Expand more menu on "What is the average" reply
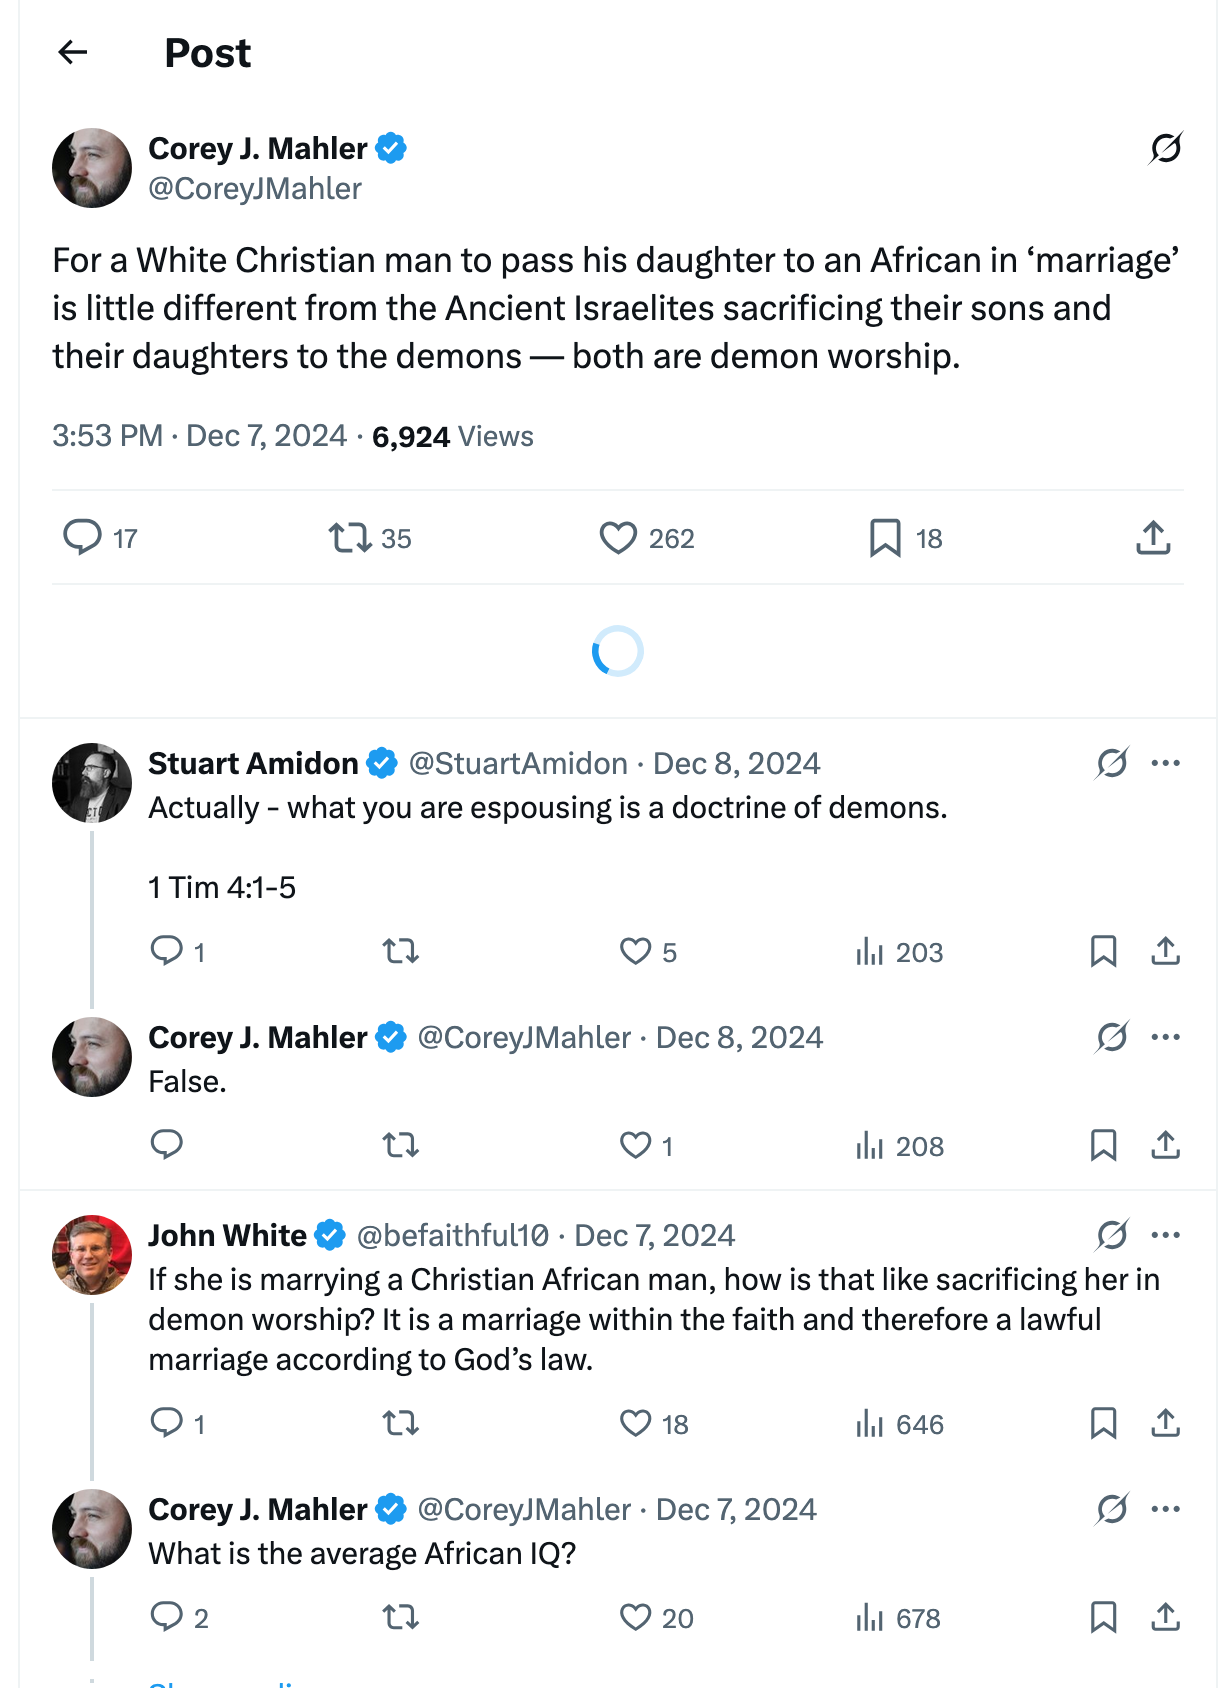 [1165, 1510]
